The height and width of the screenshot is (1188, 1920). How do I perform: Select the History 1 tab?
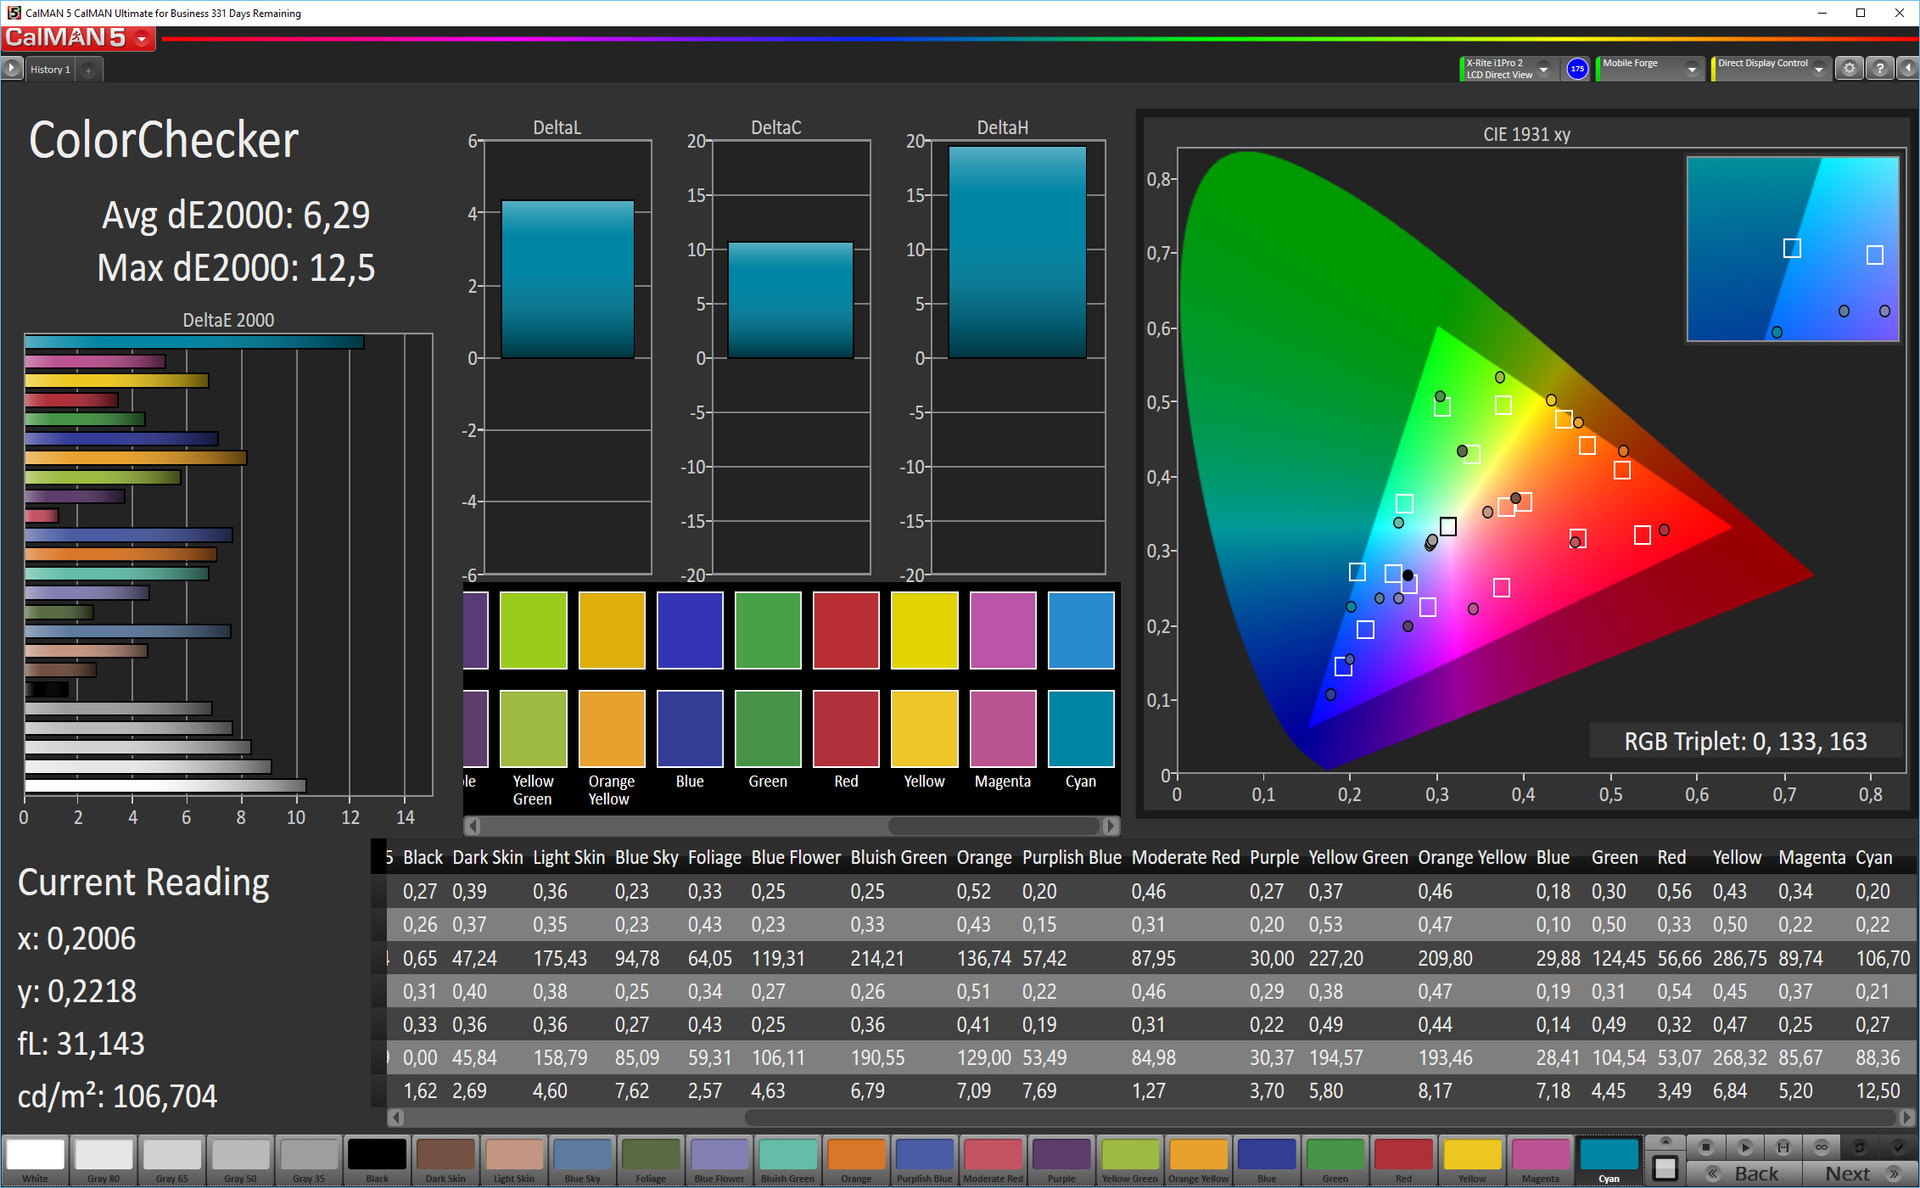pyautogui.click(x=50, y=69)
